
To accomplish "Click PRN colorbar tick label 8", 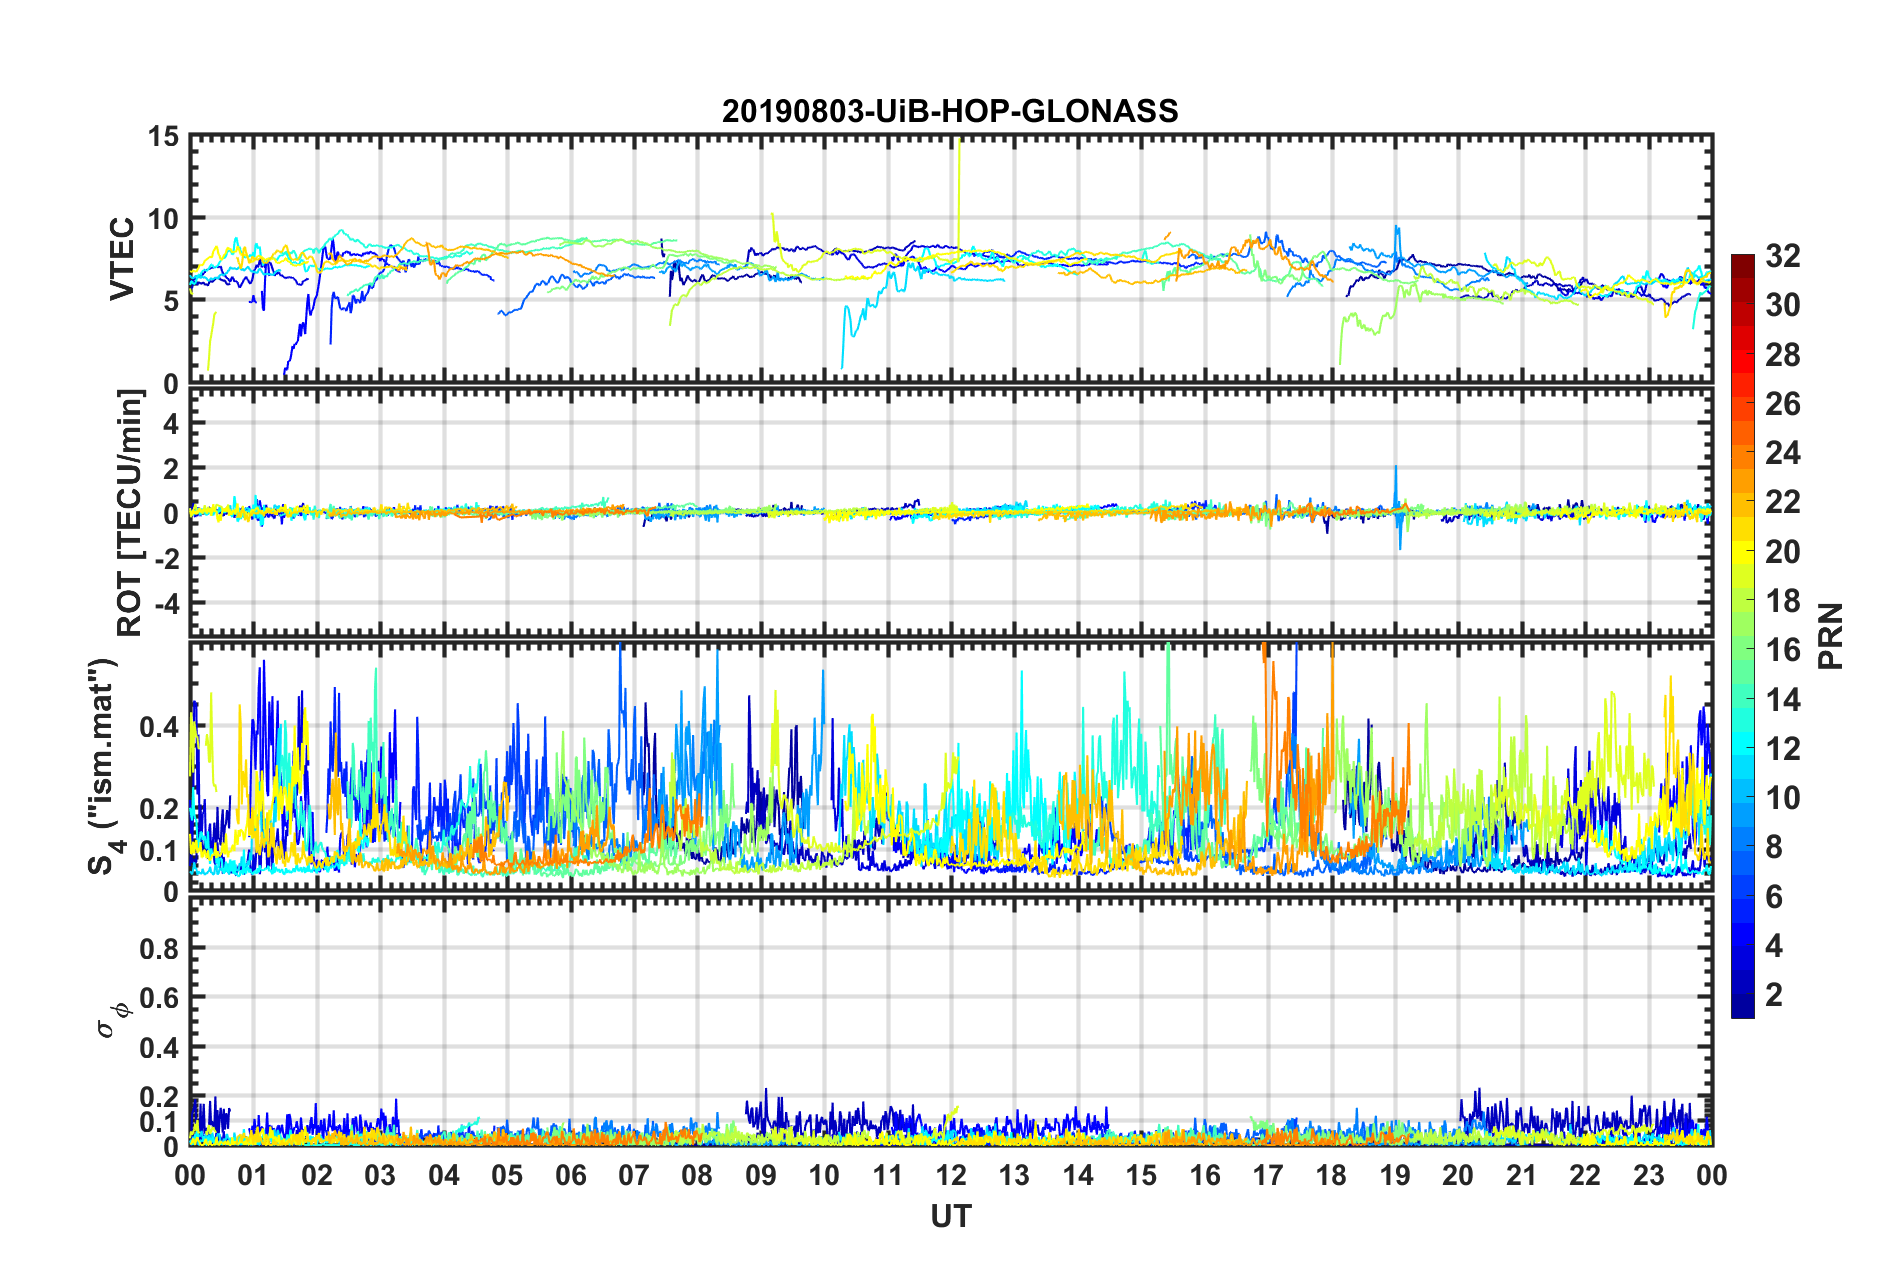I will coord(1774,847).
